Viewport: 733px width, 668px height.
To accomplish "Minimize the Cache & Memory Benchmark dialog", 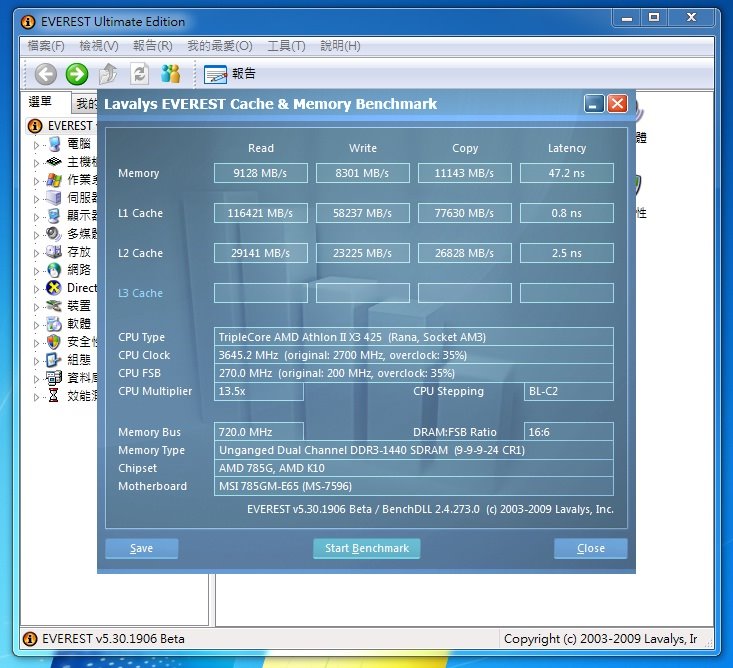I will tap(594, 104).
